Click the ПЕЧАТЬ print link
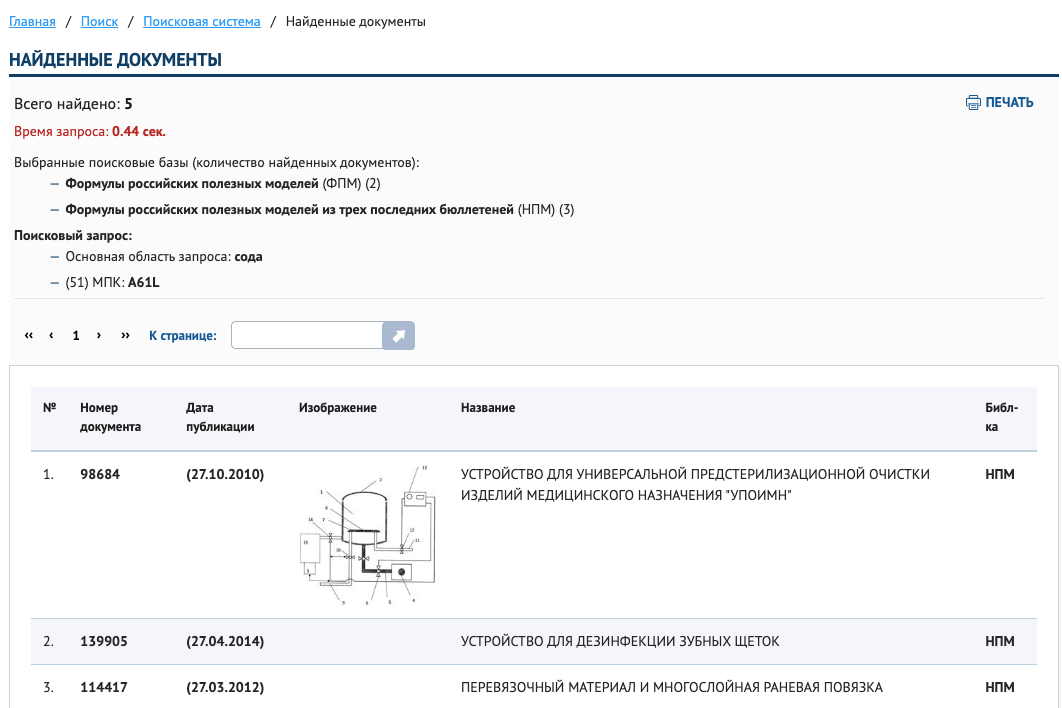This screenshot has height=708, width=1062. click(x=1009, y=103)
